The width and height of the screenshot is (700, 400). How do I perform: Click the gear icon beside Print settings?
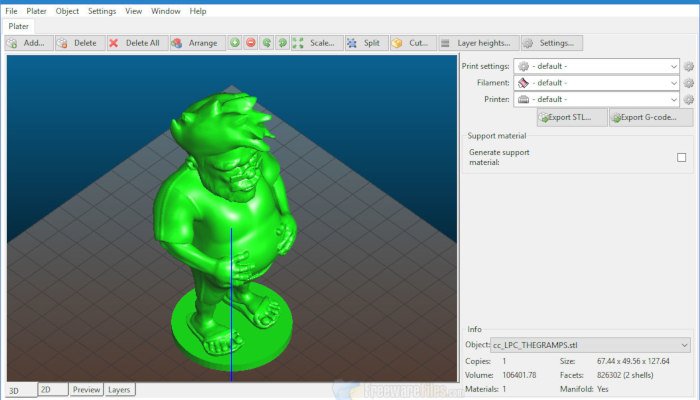(688, 66)
